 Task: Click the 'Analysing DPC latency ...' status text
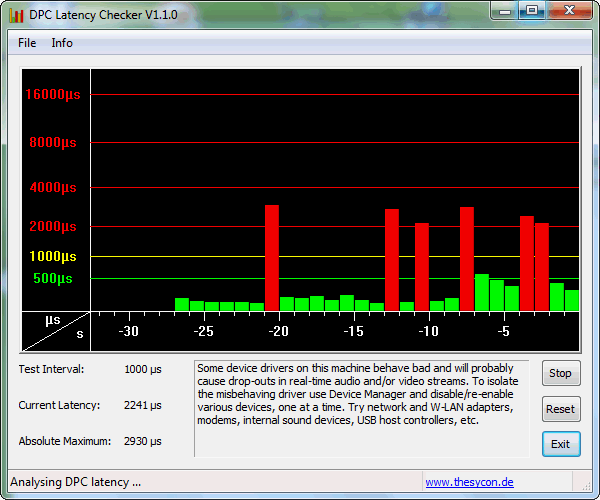[76, 482]
